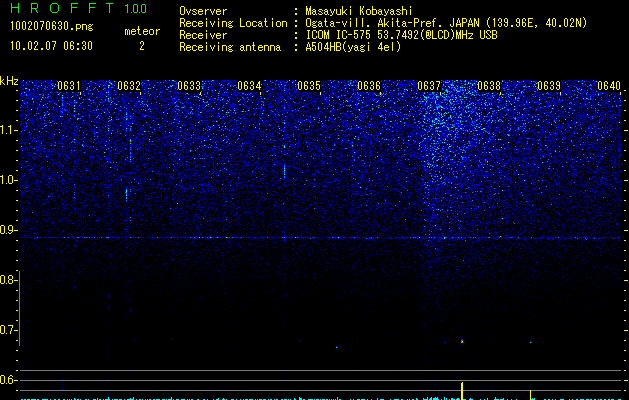Click the bright meteor echo dot near 0.68 kHz
The height and width of the screenshot is (400, 629).
pos(462,341)
